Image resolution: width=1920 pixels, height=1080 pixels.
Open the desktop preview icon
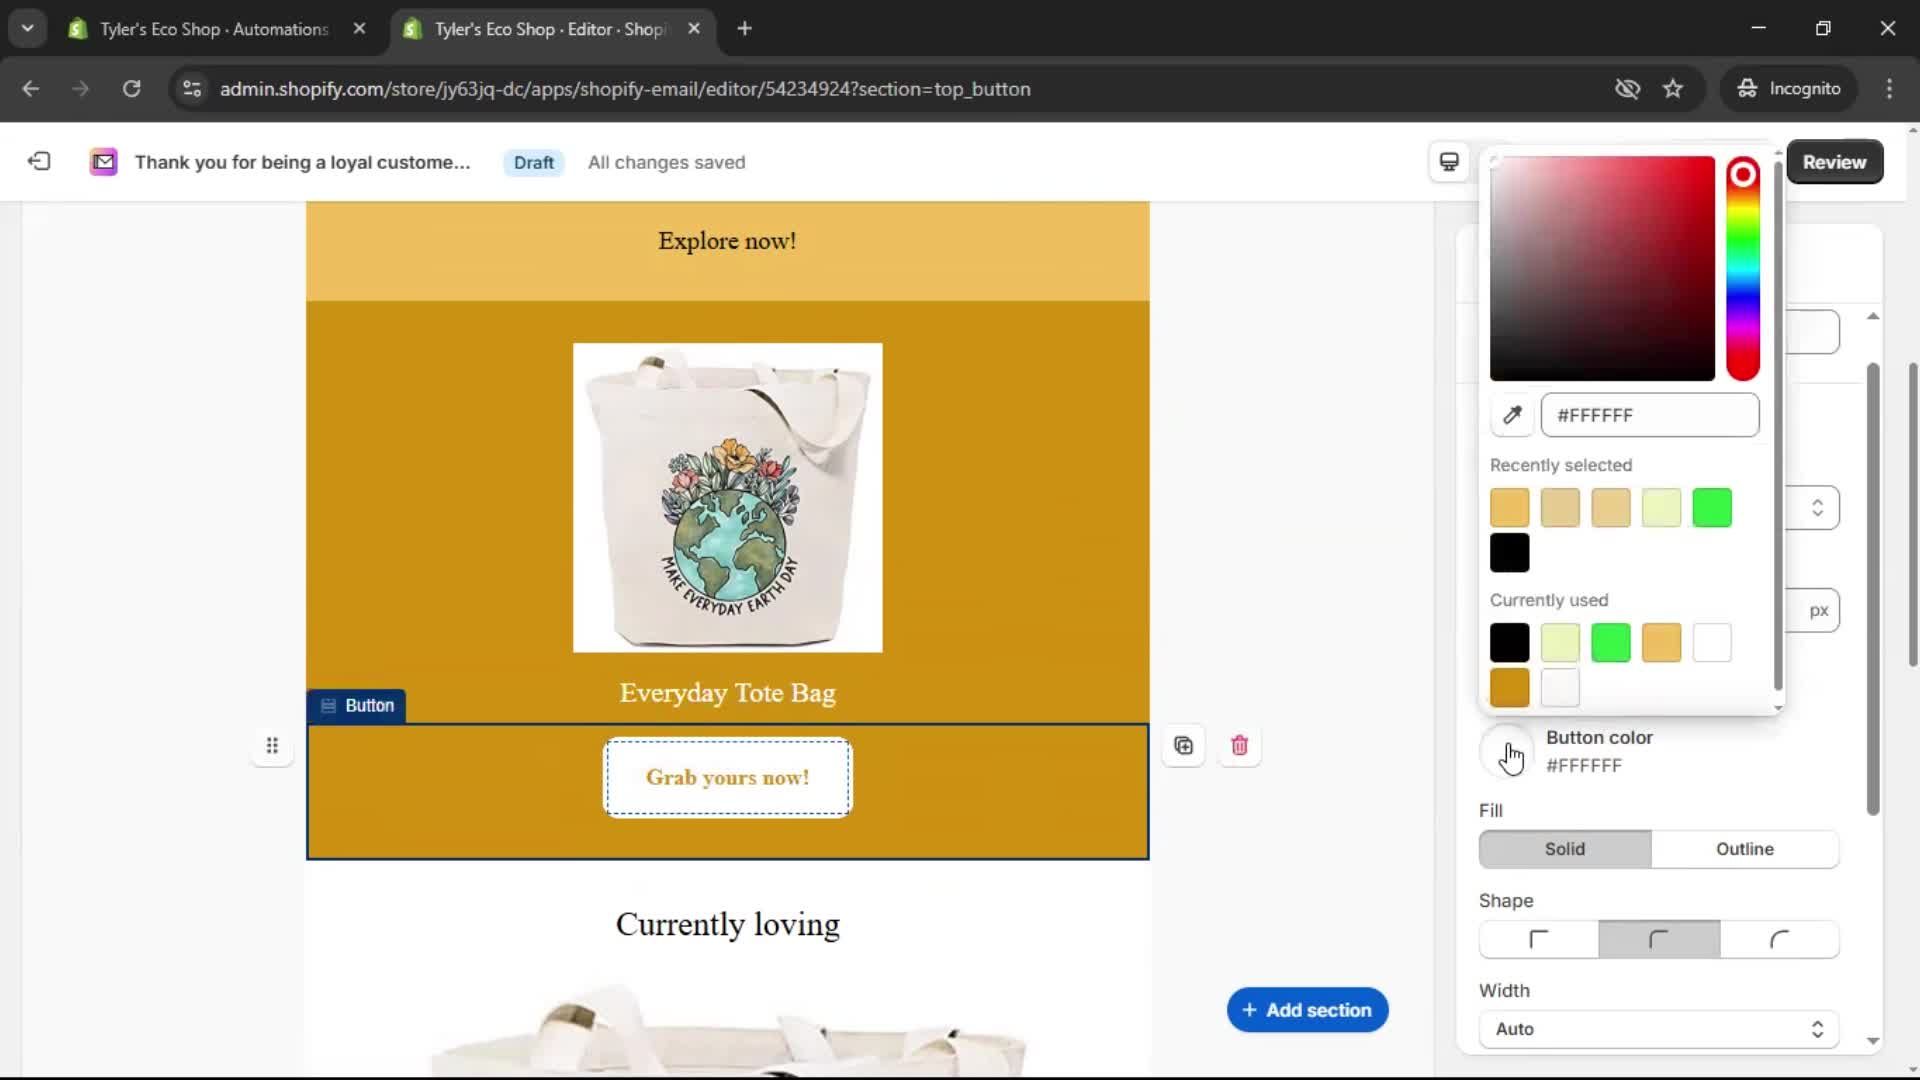1449,161
